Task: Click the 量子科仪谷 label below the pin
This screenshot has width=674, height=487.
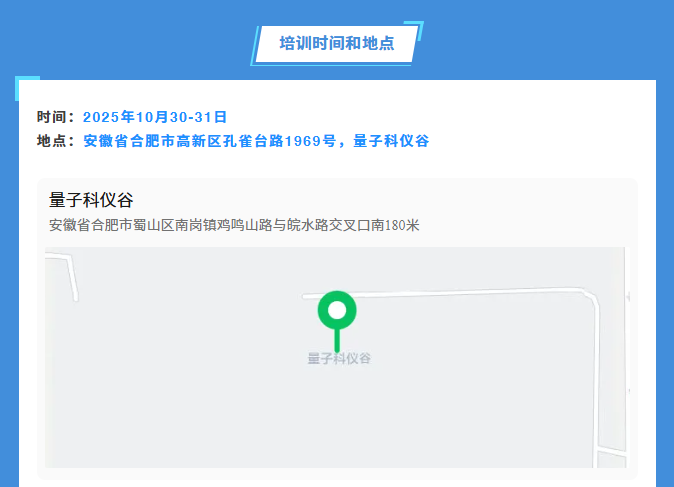Action: (338, 358)
